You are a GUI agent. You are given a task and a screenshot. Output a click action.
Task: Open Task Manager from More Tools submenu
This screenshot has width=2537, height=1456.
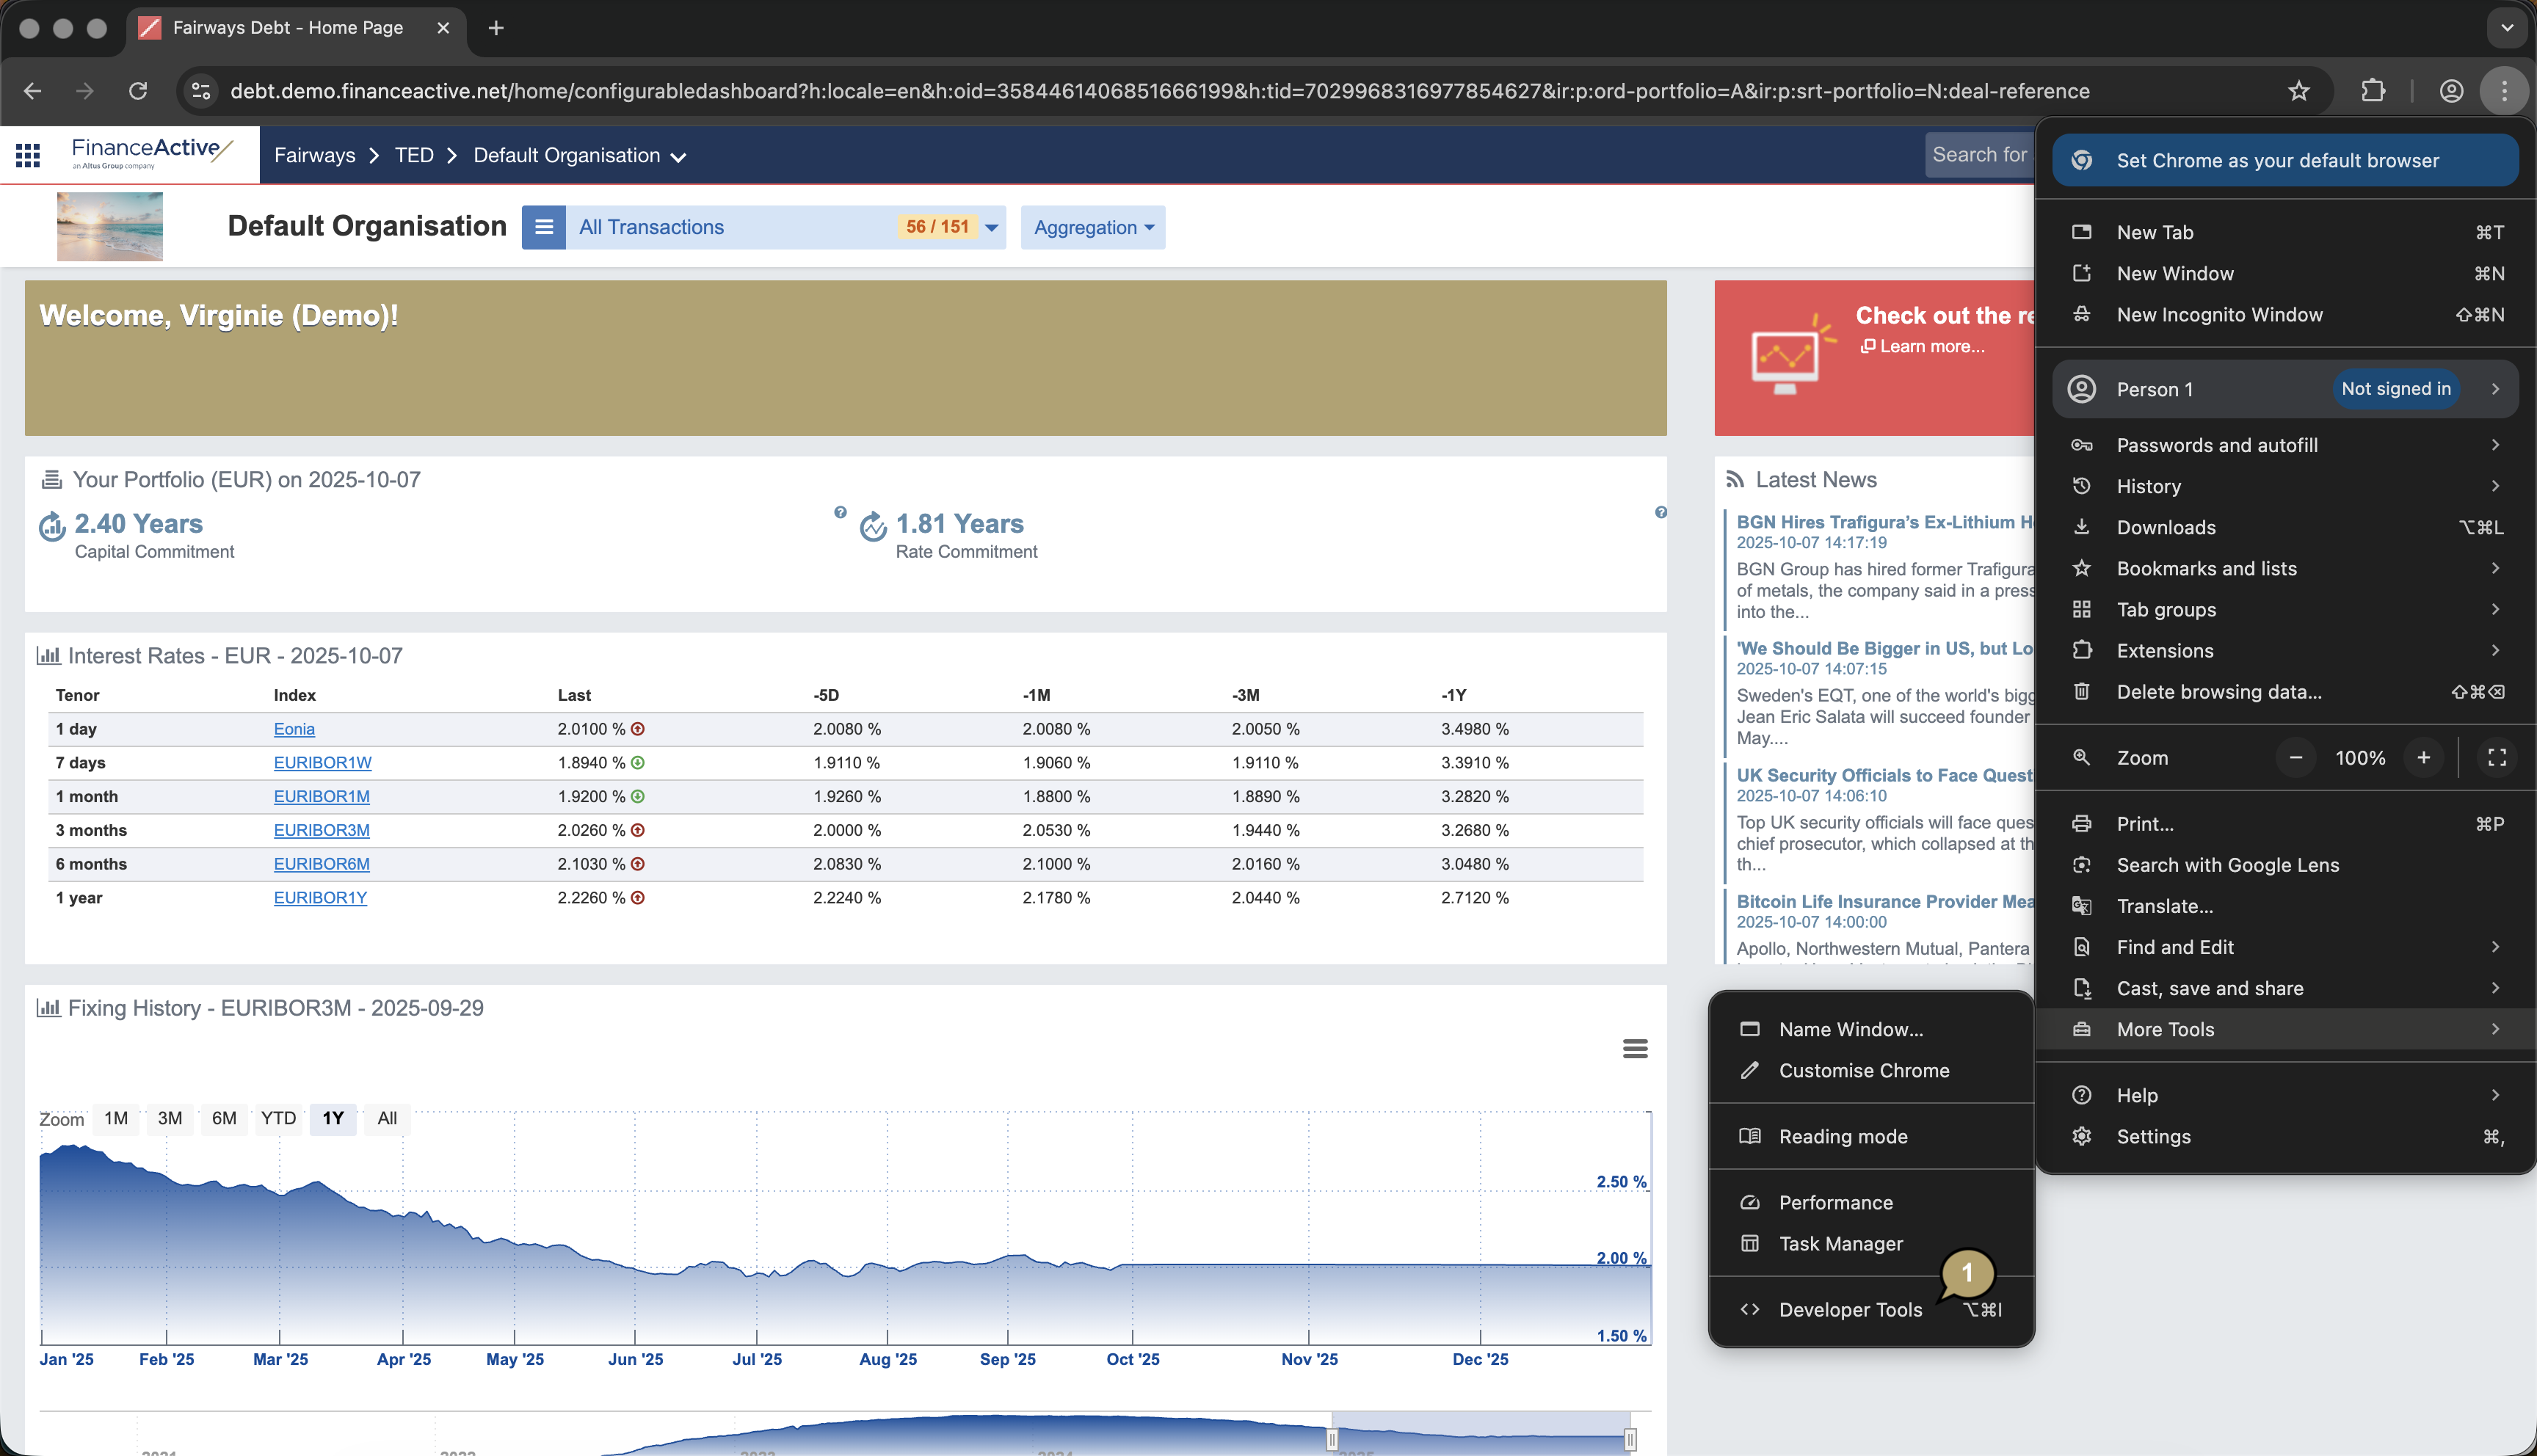click(x=1840, y=1243)
